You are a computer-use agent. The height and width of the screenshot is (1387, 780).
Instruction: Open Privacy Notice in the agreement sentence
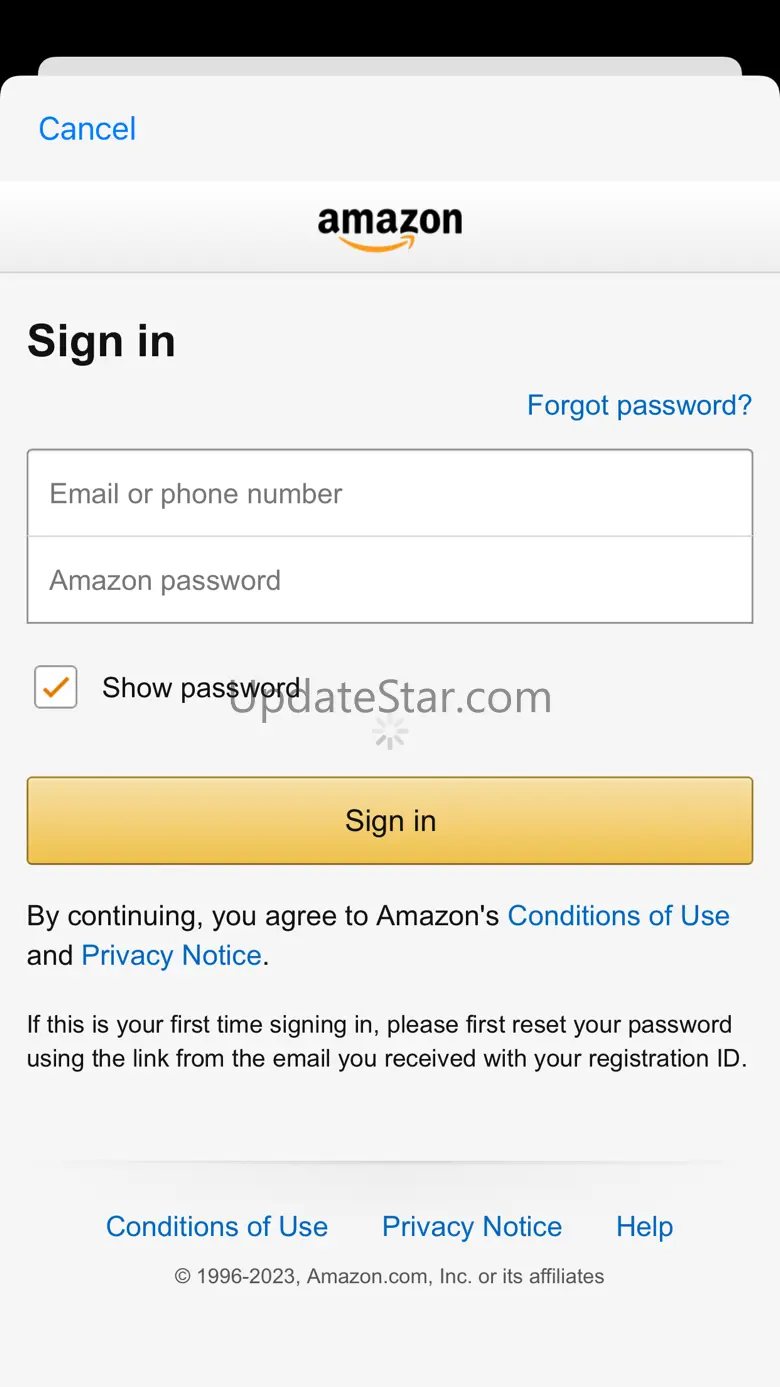coord(171,955)
